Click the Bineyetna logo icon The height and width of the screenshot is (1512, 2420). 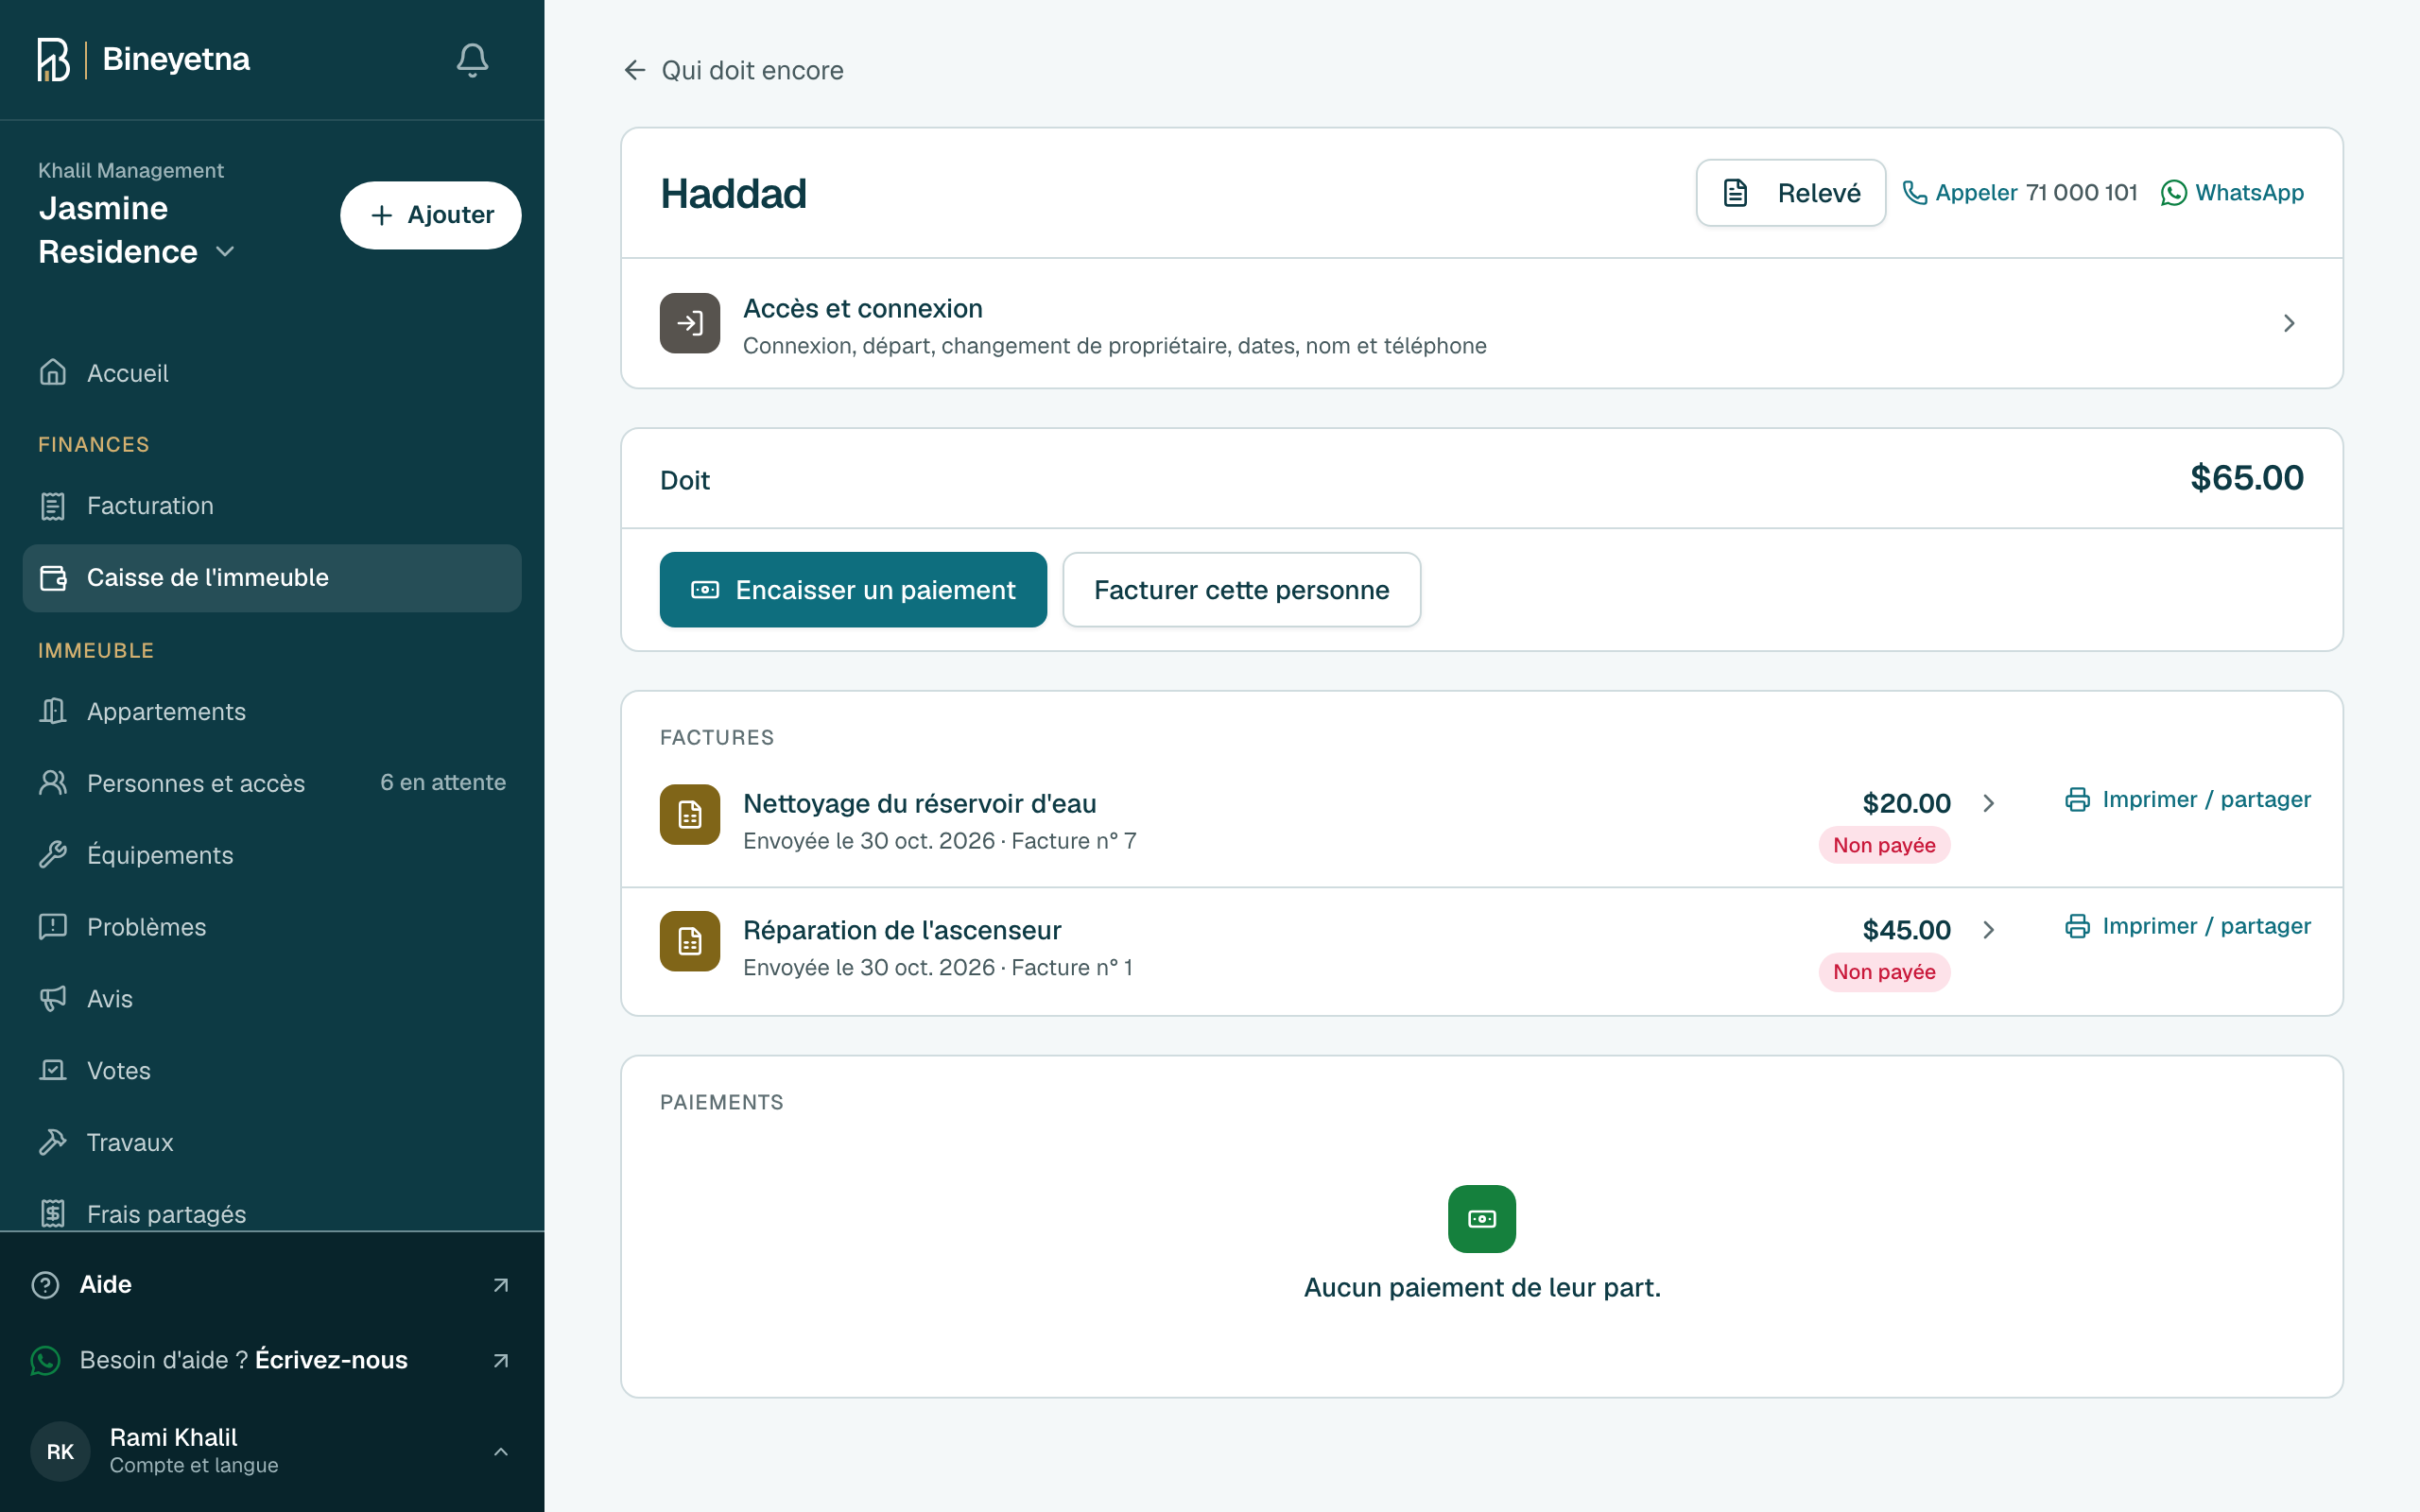click(x=53, y=60)
